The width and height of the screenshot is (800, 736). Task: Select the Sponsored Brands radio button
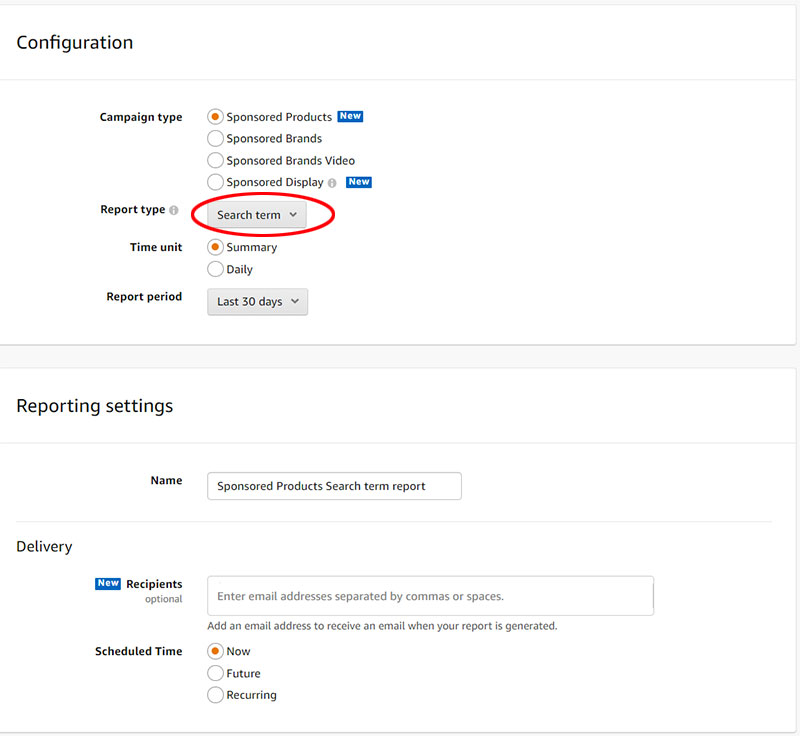pos(215,138)
